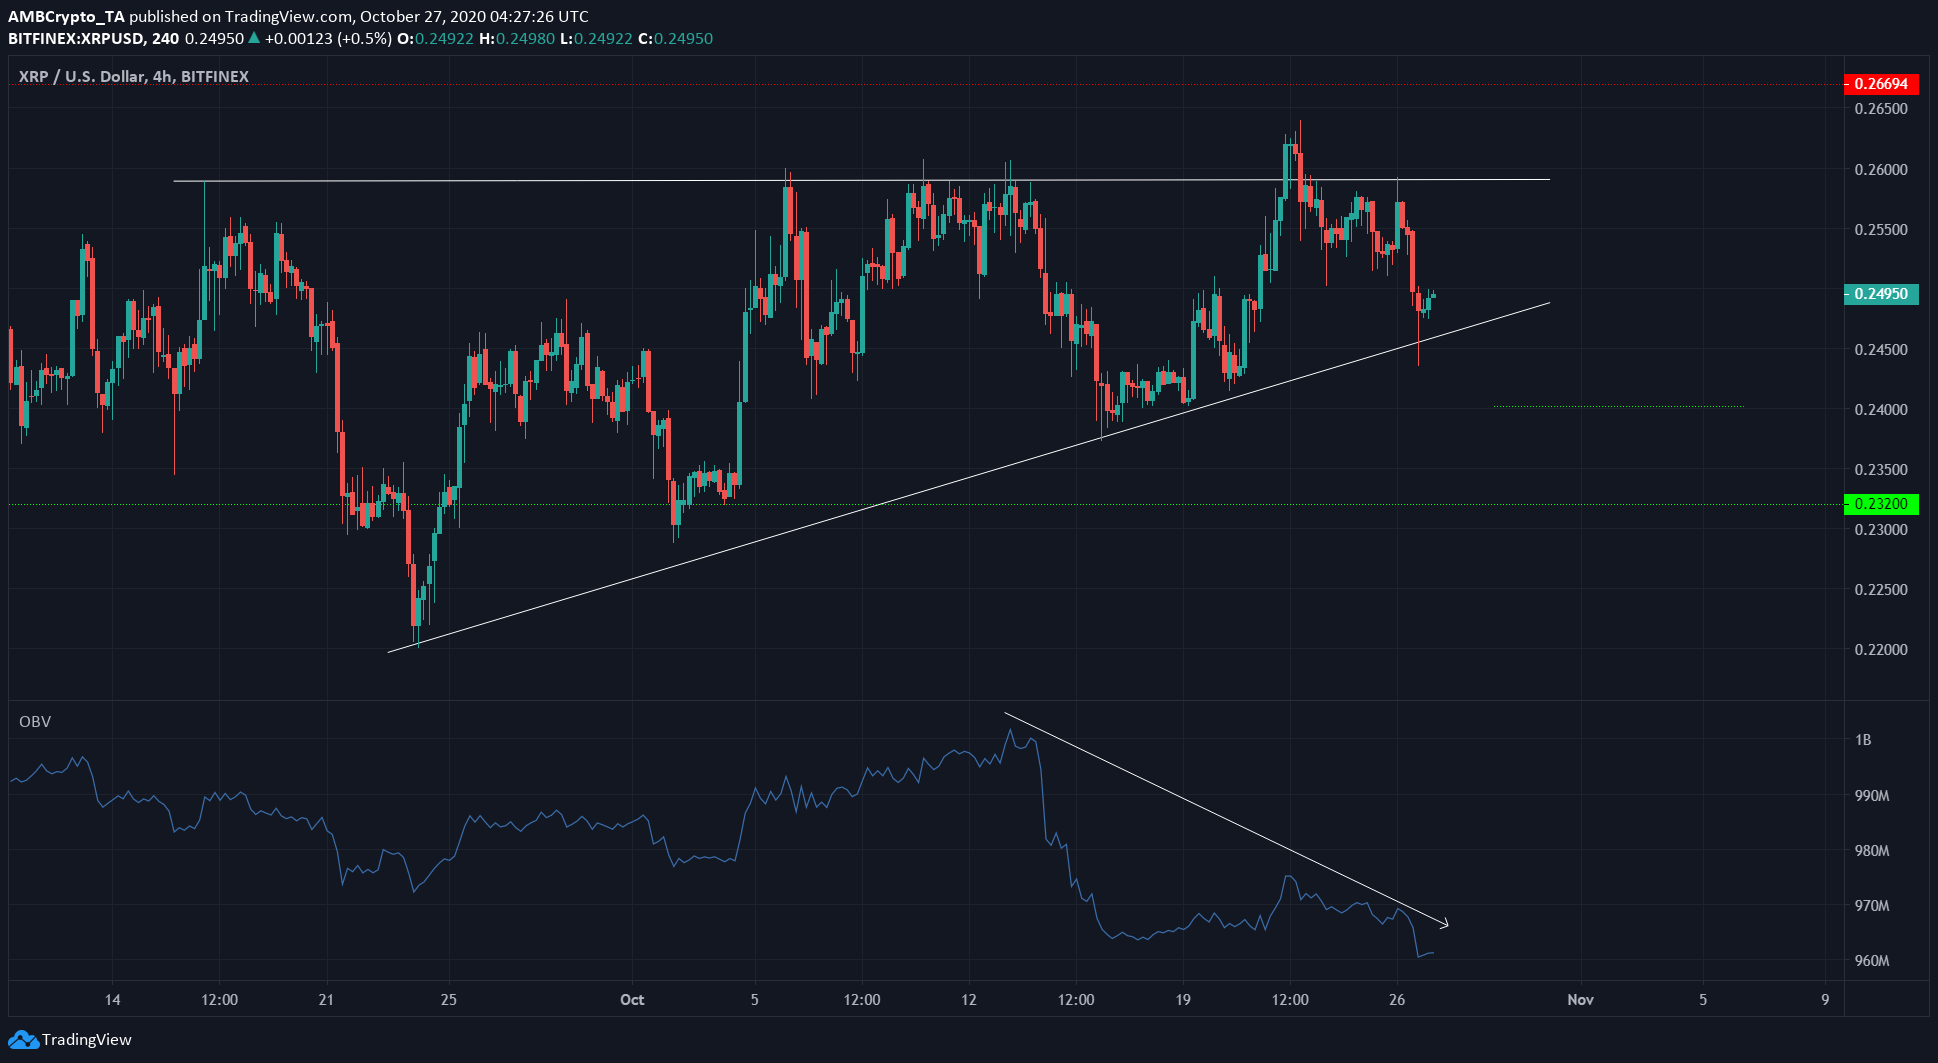Click the TradingView cloud logo icon

23,1040
